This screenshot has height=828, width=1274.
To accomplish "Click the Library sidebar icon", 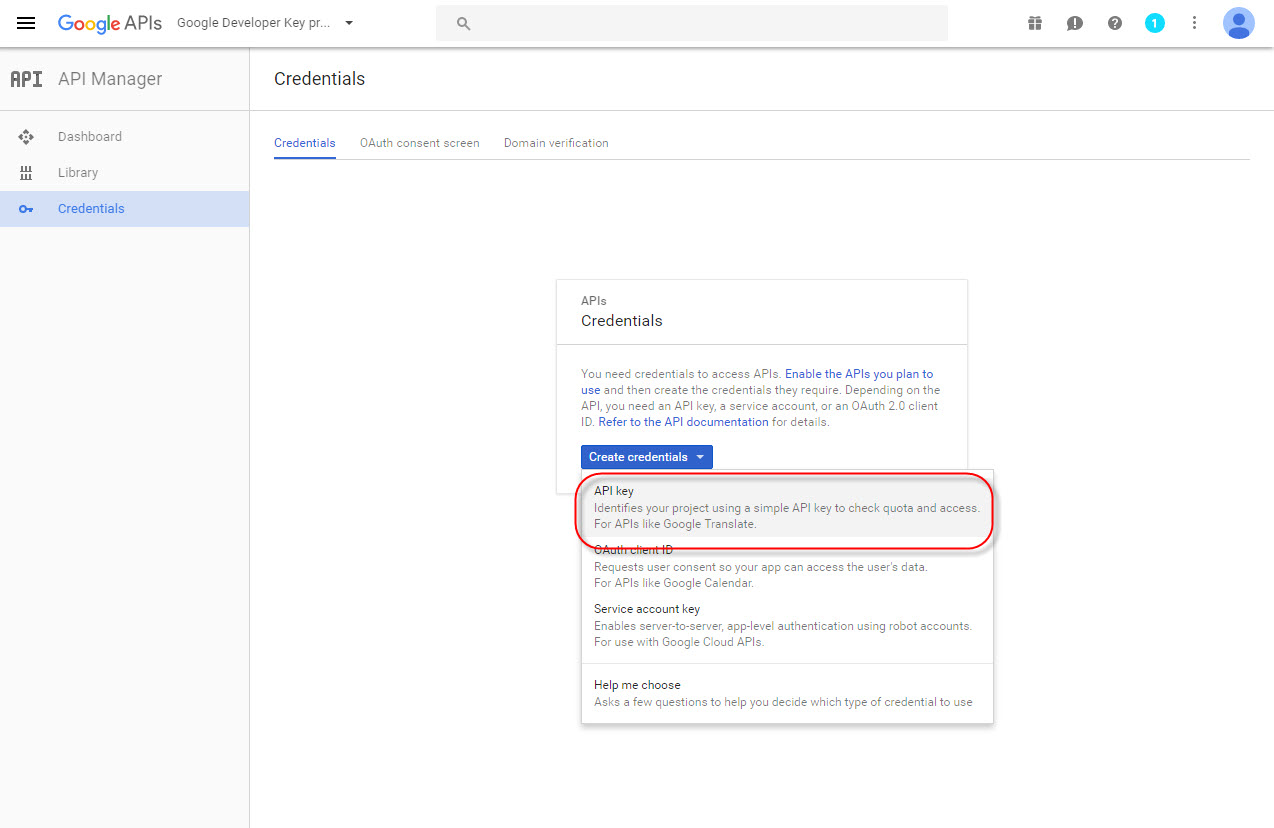I will click(x=26, y=173).
